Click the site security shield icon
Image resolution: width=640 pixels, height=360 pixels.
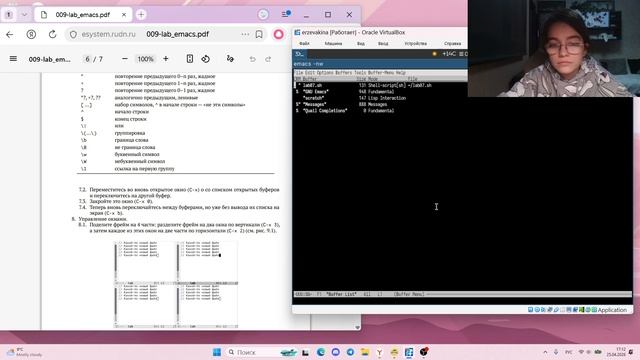click(73, 35)
